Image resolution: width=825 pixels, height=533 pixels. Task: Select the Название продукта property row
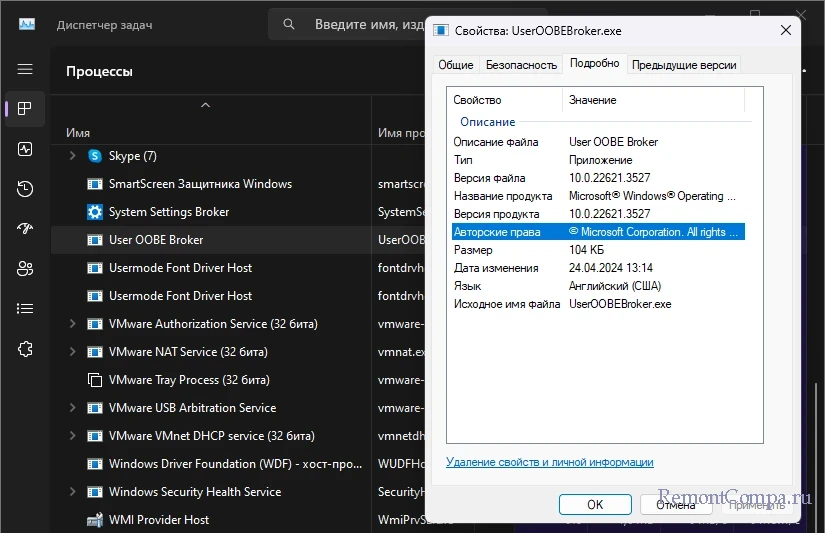(x=598, y=196)
